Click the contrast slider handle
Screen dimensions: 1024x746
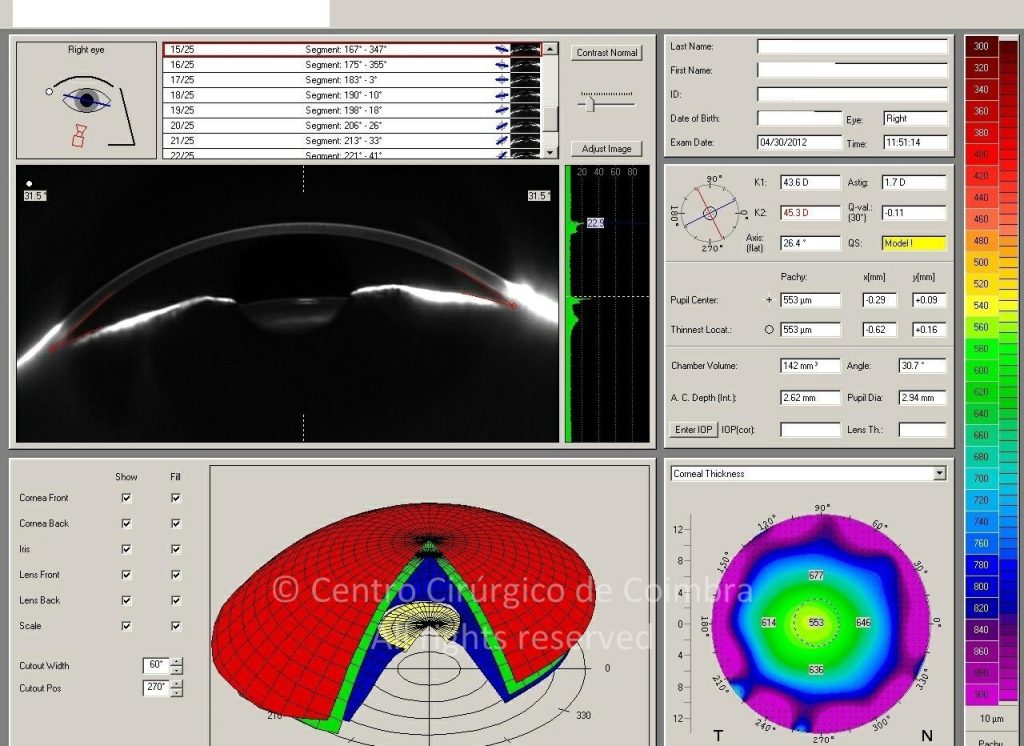[590, 103]
